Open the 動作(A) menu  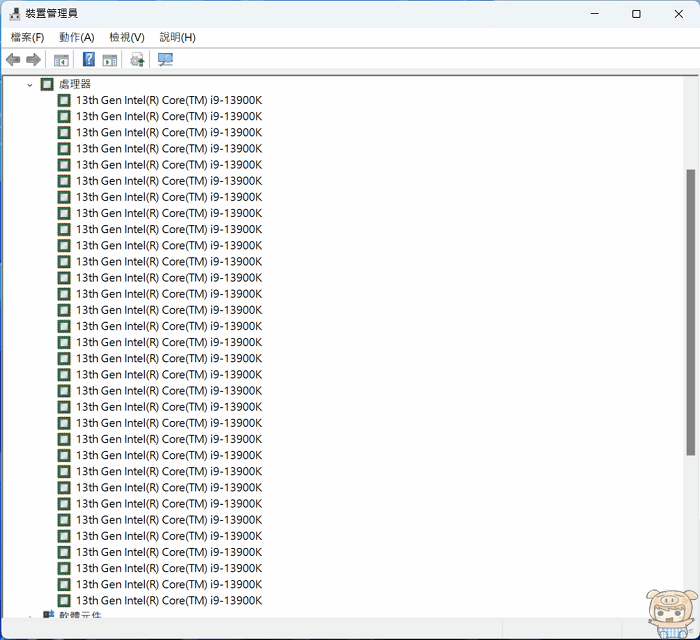[77, 37]
